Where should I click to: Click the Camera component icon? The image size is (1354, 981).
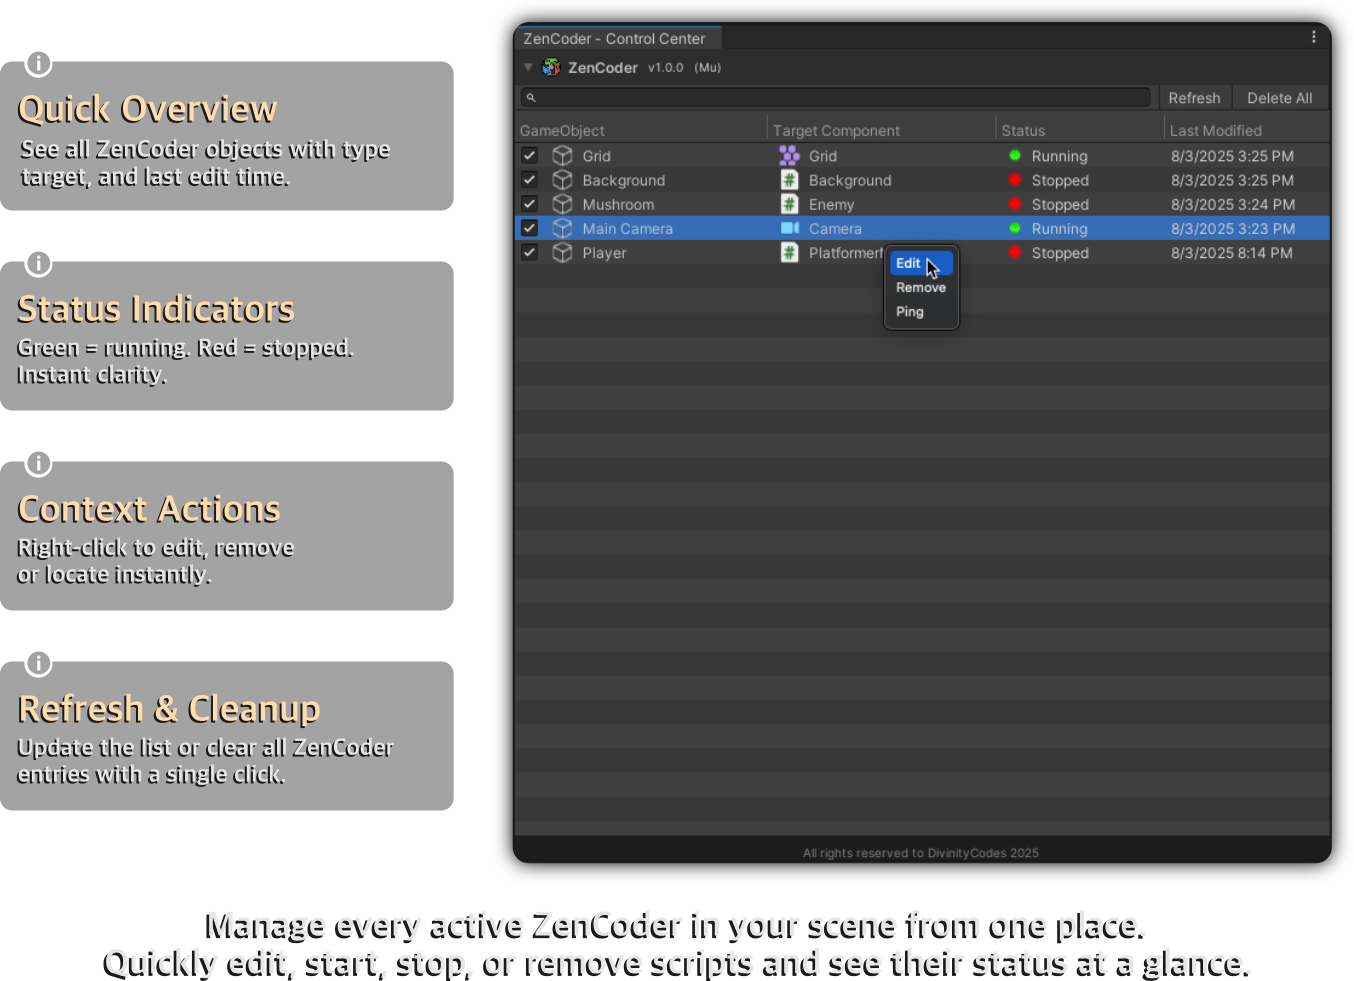coord(789,228)
